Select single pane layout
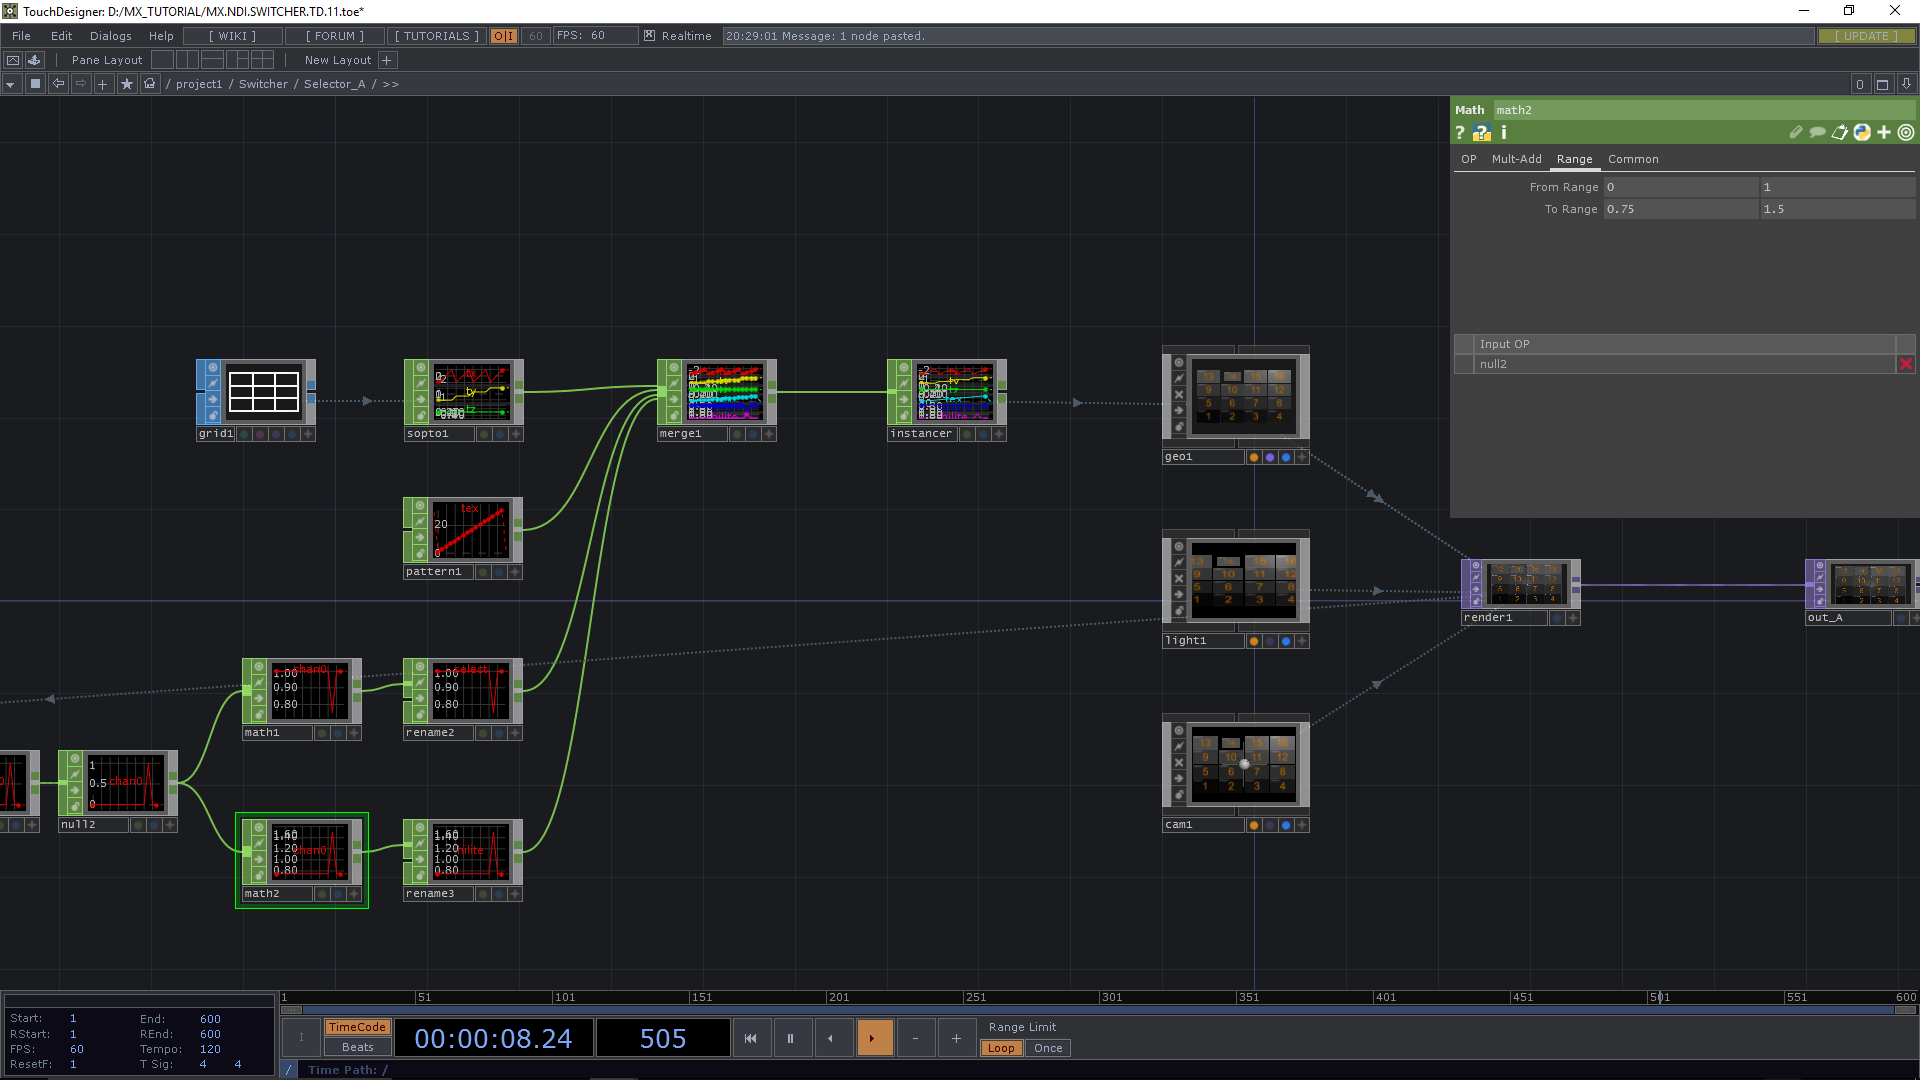The width and height of the screenshot is (1920, 1080). click(x=163, y=60)
